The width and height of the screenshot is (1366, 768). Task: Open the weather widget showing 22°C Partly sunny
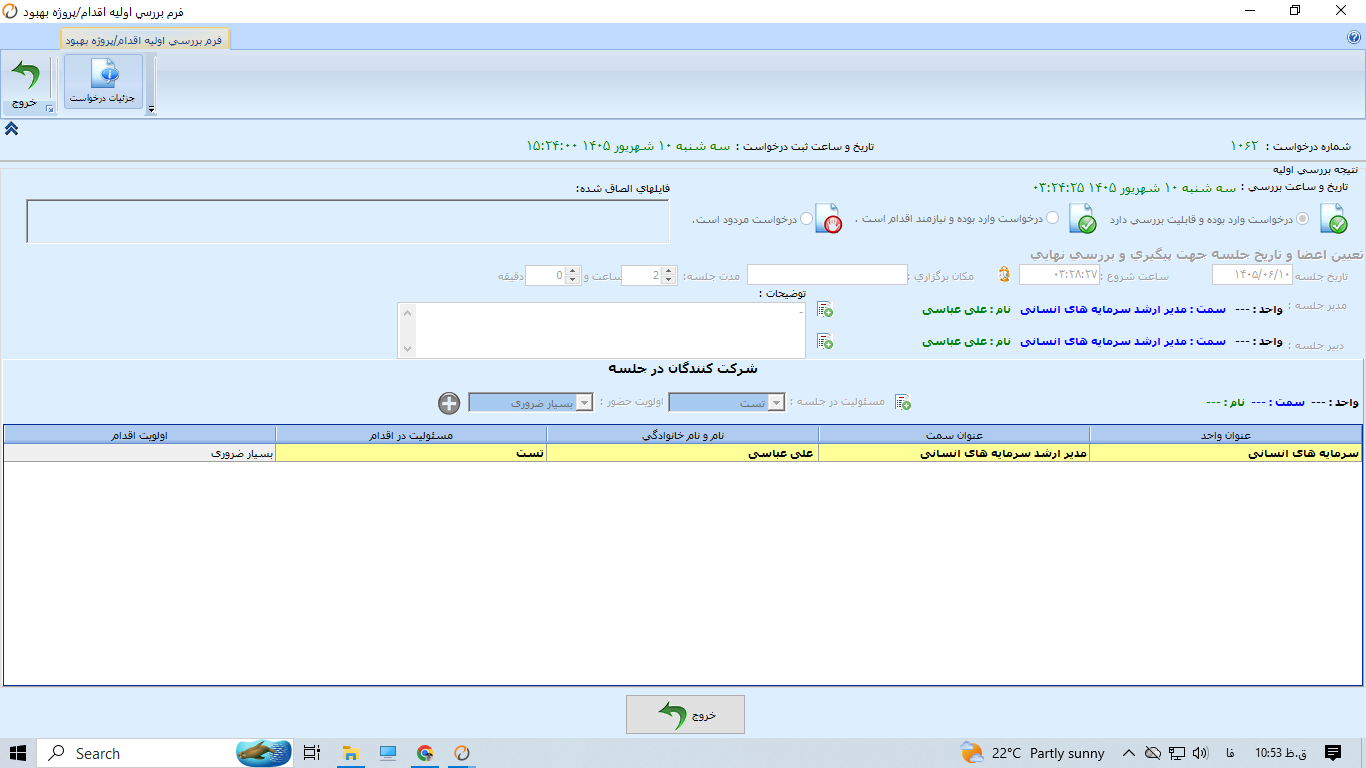1032,753
